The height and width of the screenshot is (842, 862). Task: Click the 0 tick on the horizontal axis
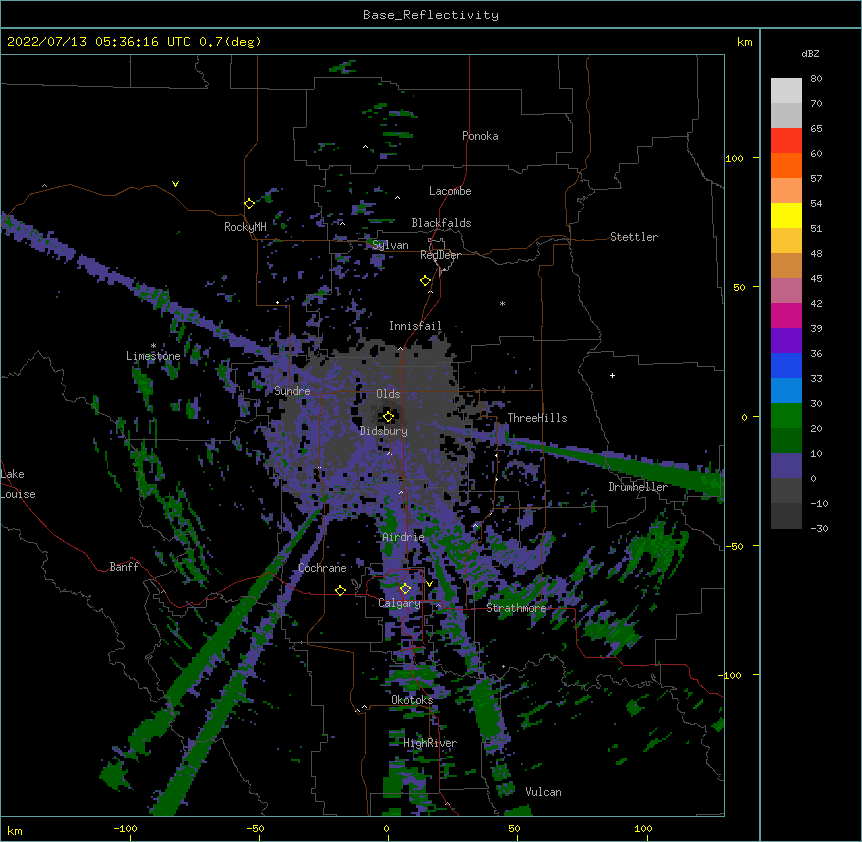386,828
